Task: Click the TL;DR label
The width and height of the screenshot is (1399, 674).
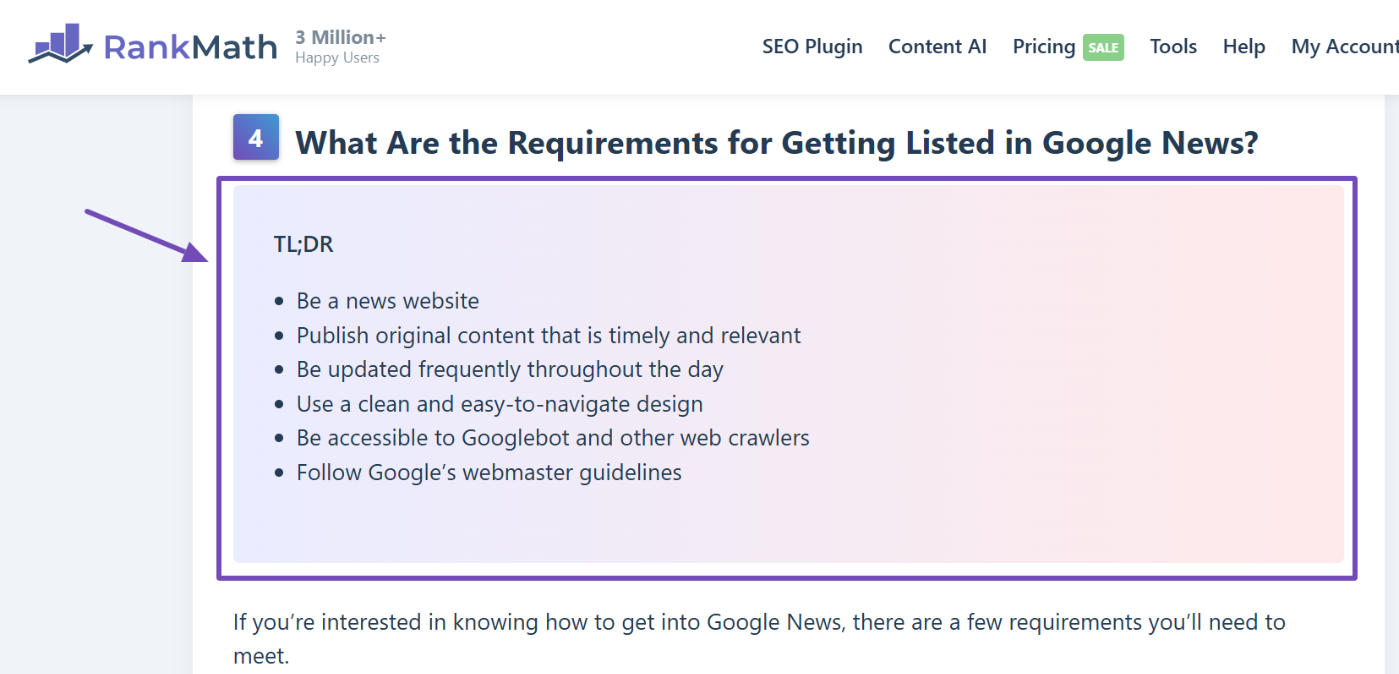Action: pyautogui.click(x=303, y=243)
